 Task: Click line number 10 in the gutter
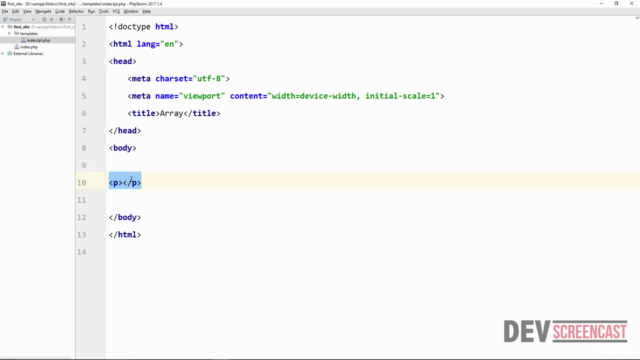click(82, 183)
